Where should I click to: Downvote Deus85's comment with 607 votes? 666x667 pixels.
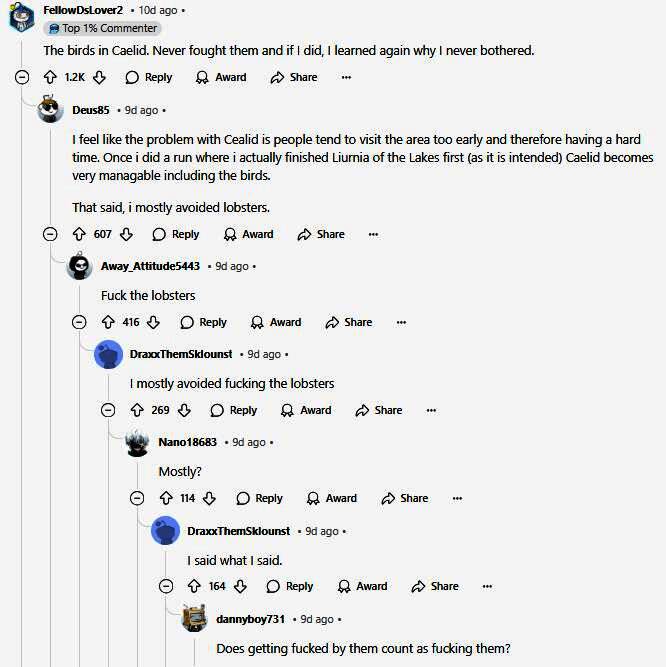[x=126, y=234]
